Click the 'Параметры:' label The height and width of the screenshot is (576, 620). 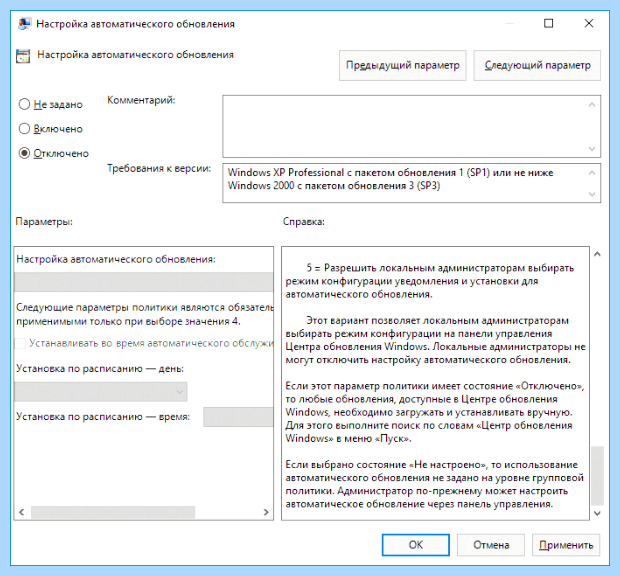click(x=44, y=222)
